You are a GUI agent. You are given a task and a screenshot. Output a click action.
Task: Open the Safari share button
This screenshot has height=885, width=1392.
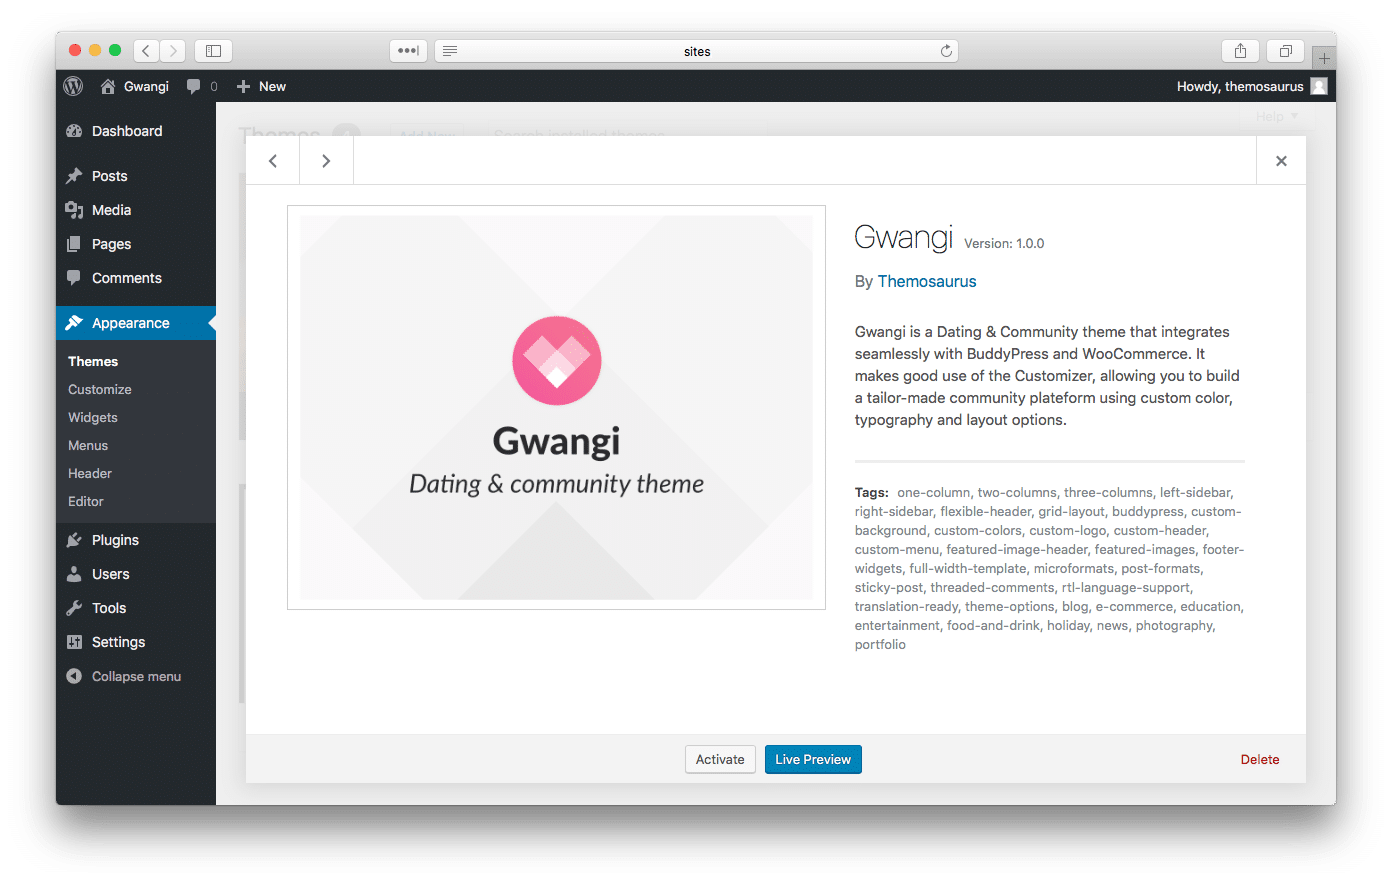(x=1240, y=50)
